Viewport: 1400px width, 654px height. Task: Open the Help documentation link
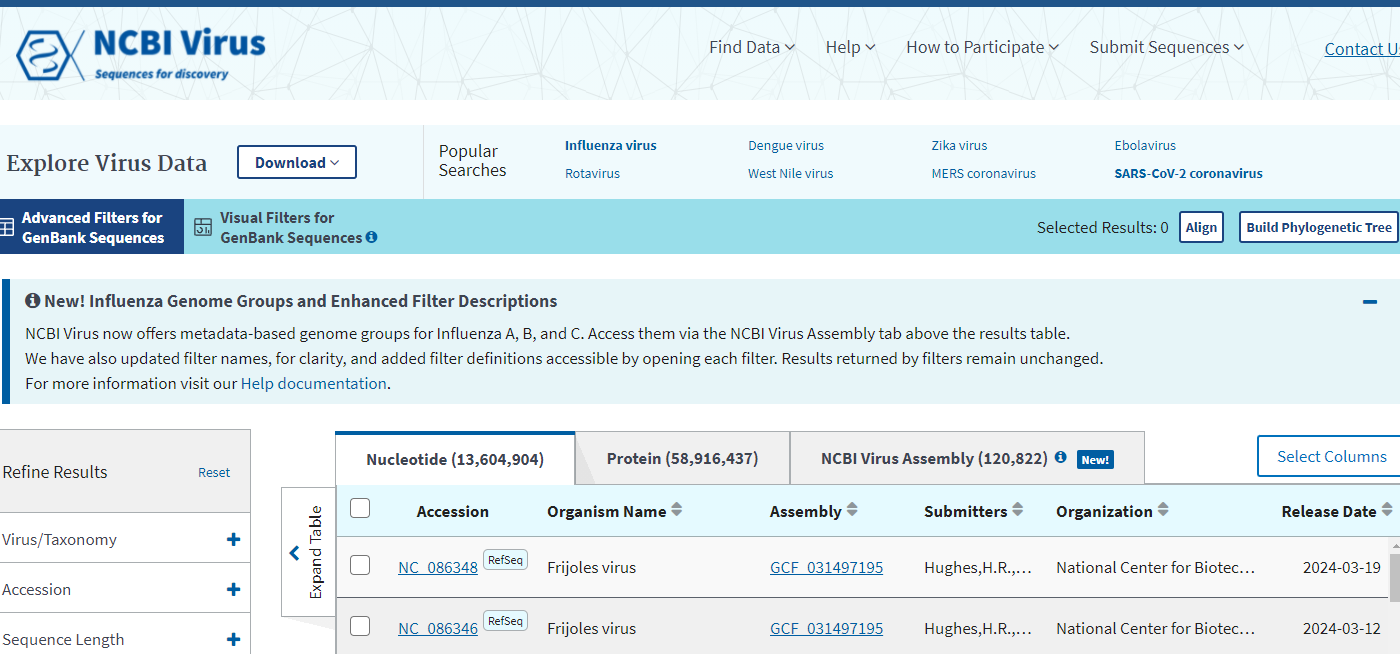(313, 384)
